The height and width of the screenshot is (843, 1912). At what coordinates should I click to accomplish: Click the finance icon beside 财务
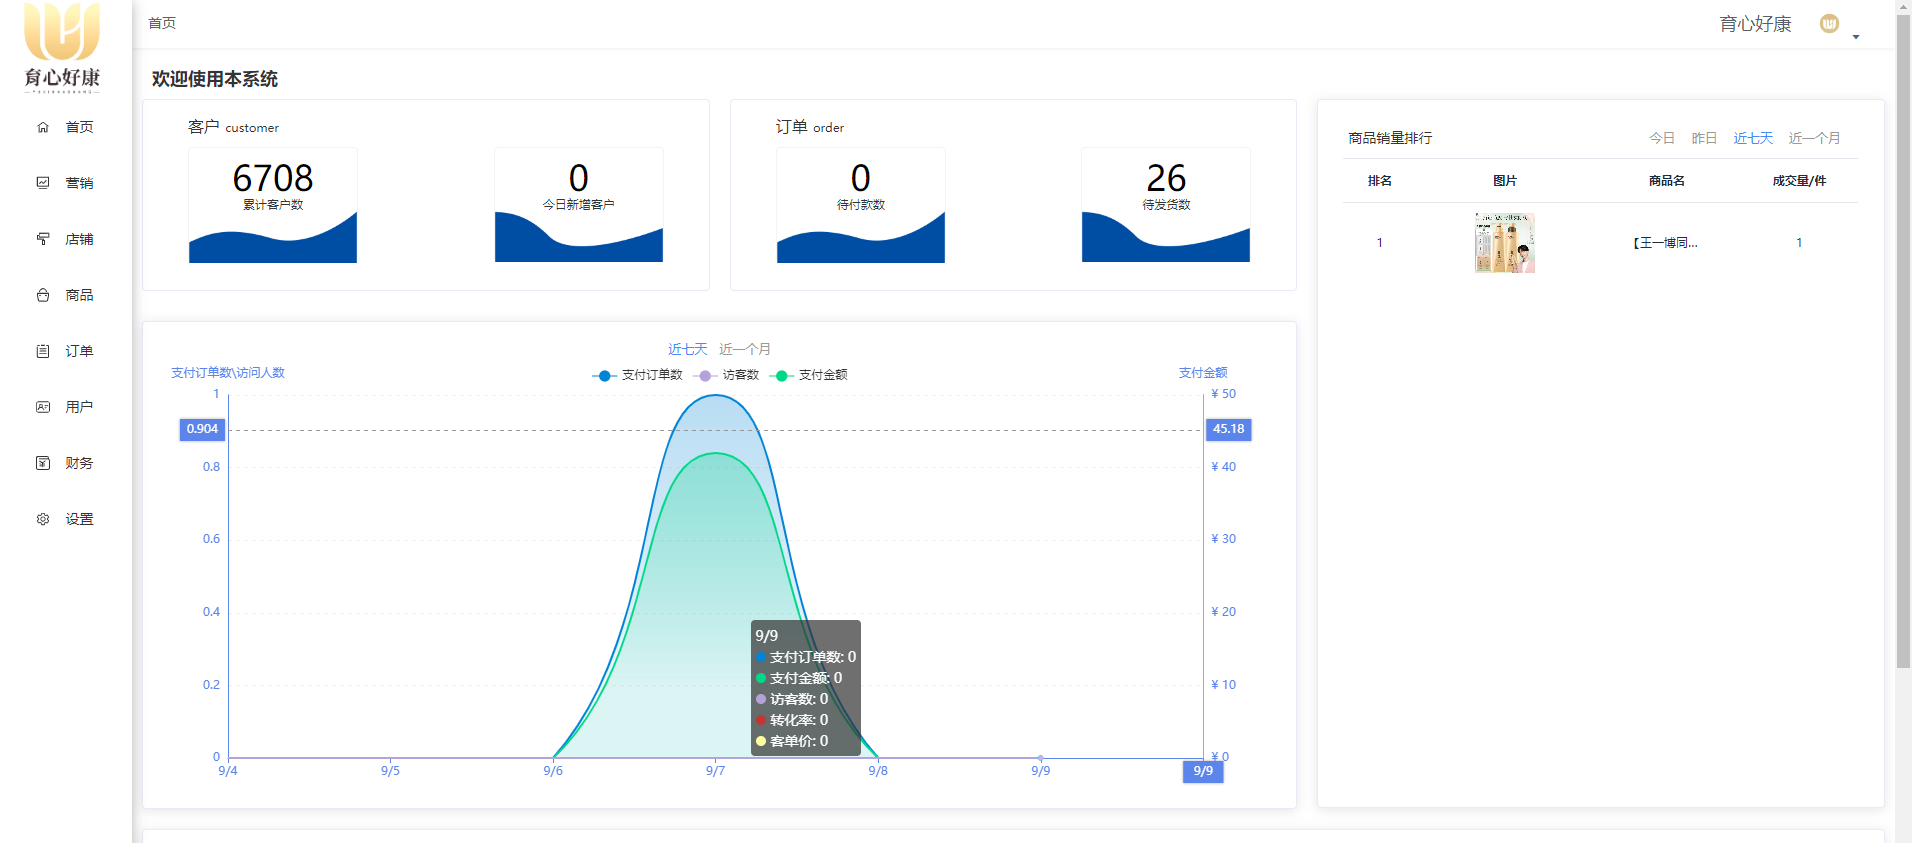pos(43,463)
